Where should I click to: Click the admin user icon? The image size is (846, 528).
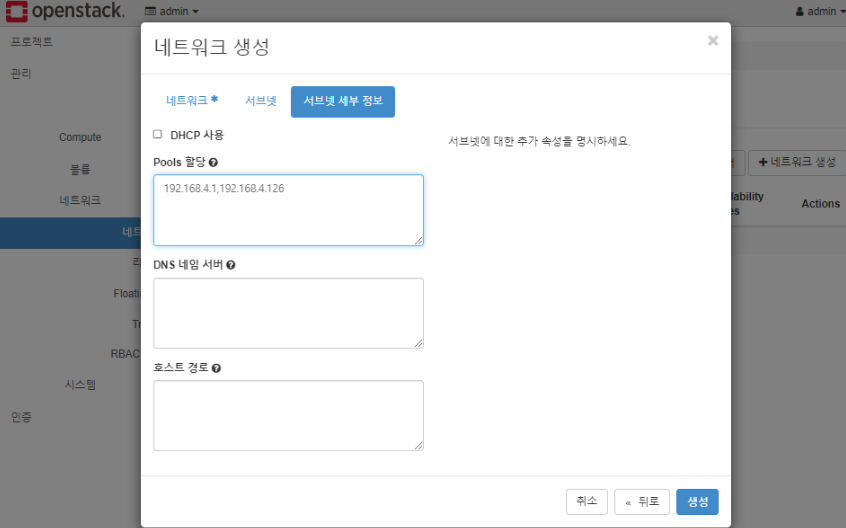pos(799,11)
